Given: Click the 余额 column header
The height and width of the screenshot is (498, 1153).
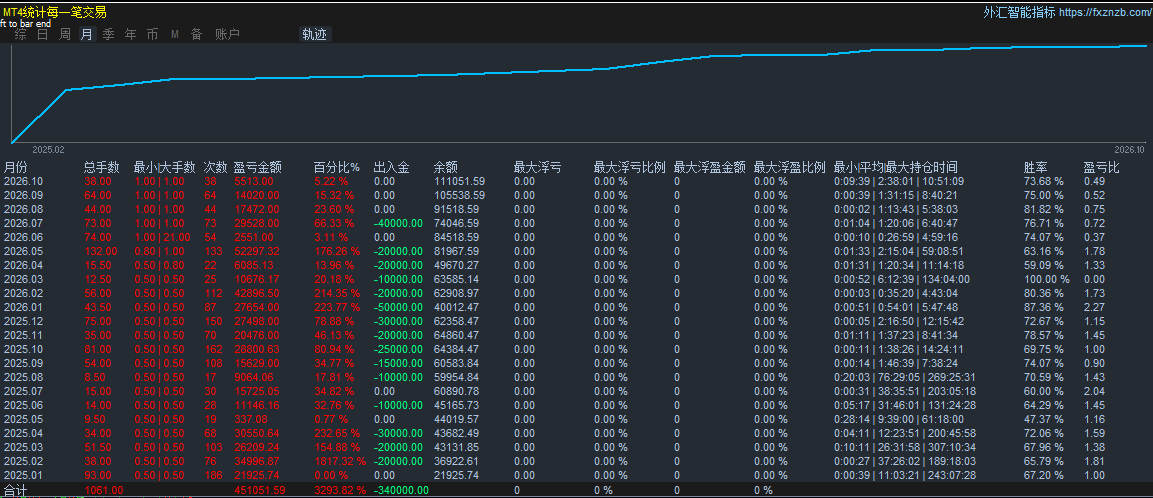Looking at the screenshot, I should tap(446, 168).
